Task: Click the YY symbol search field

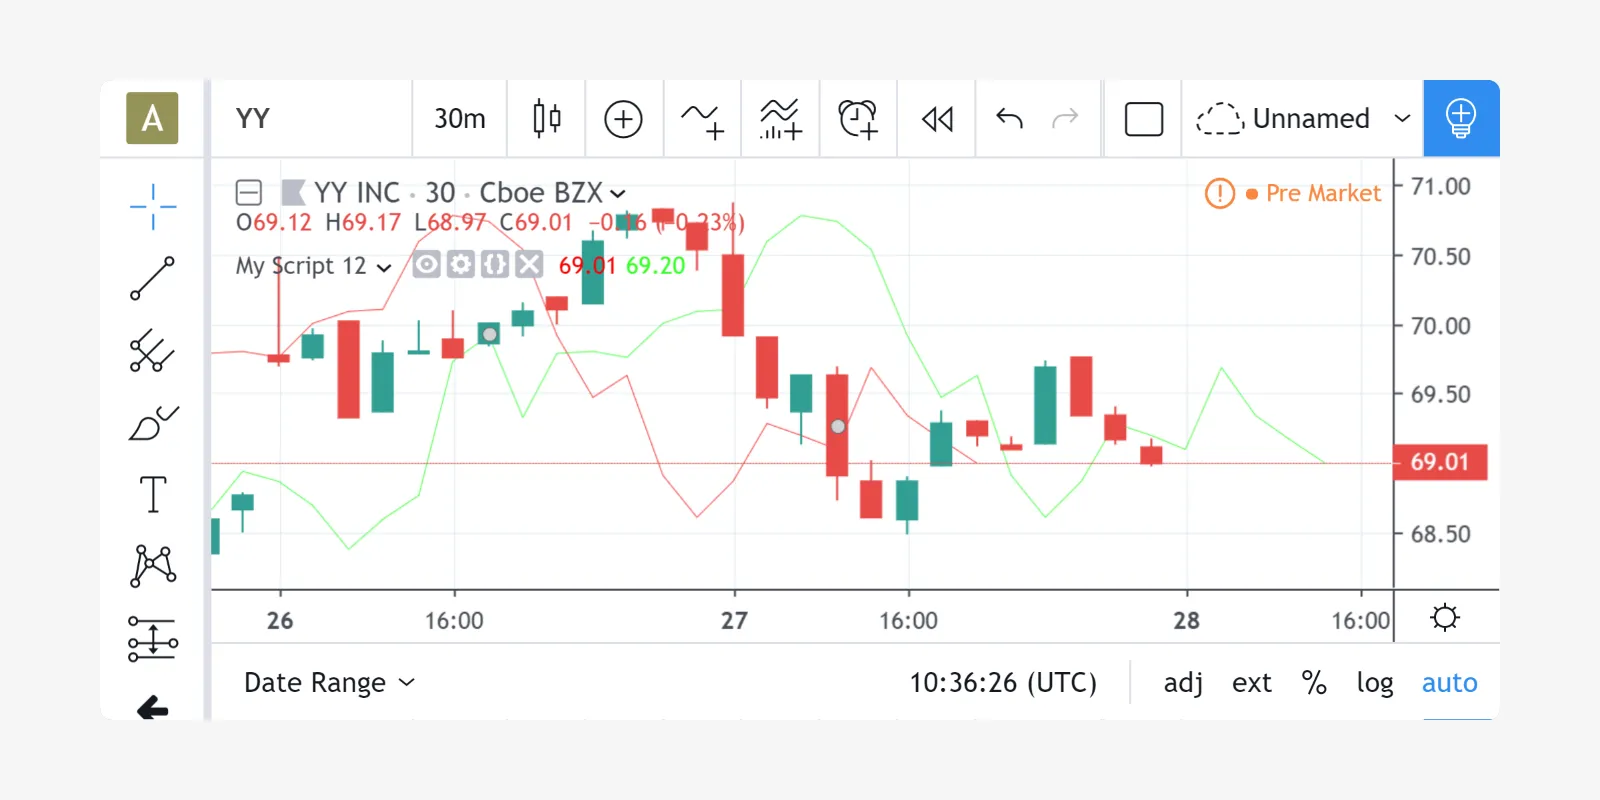Action: pos(310,119)
